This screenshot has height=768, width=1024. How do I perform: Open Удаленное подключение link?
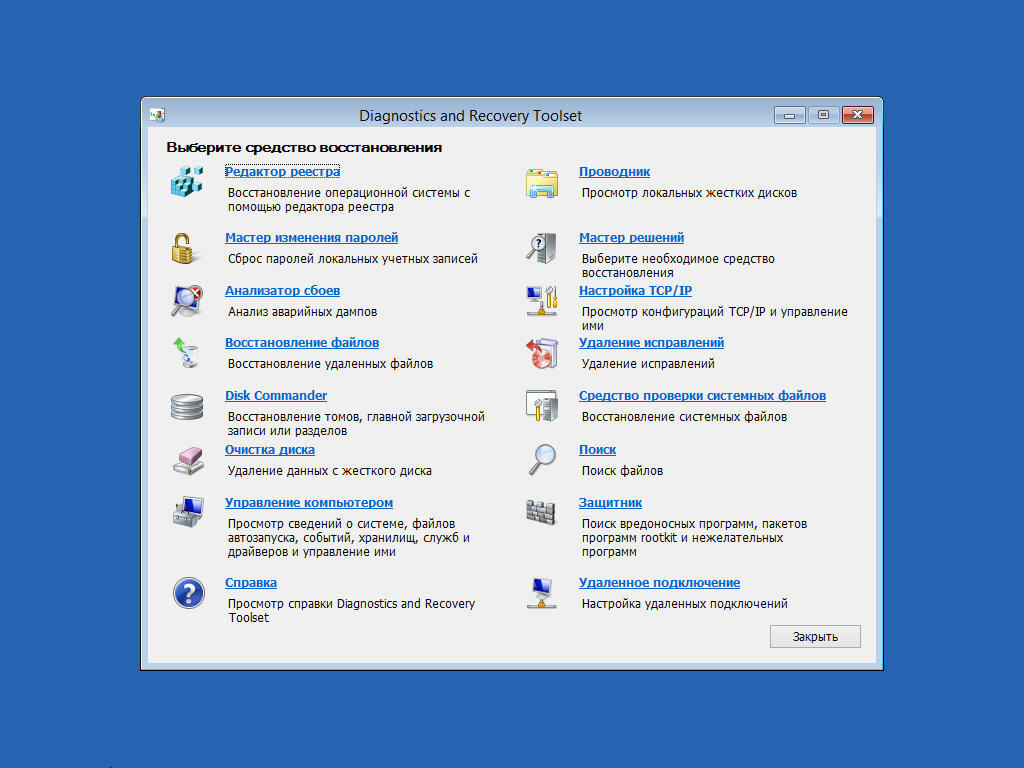pyautogui.click(x=659, y=583)
